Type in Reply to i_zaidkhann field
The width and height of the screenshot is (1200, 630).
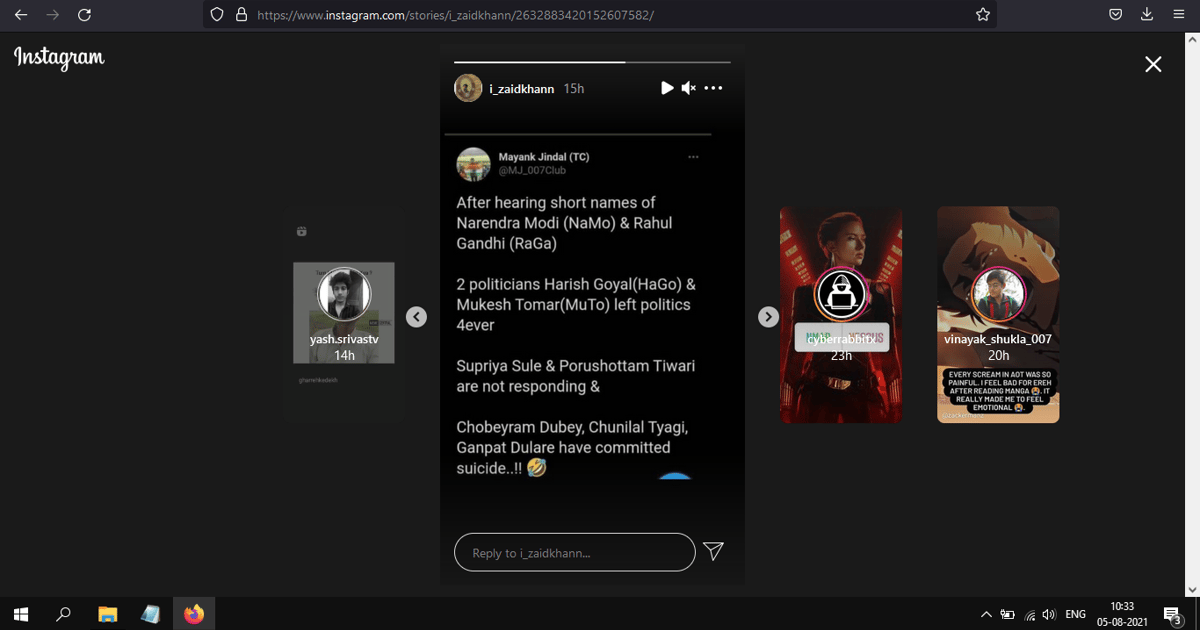click(574, 552)
